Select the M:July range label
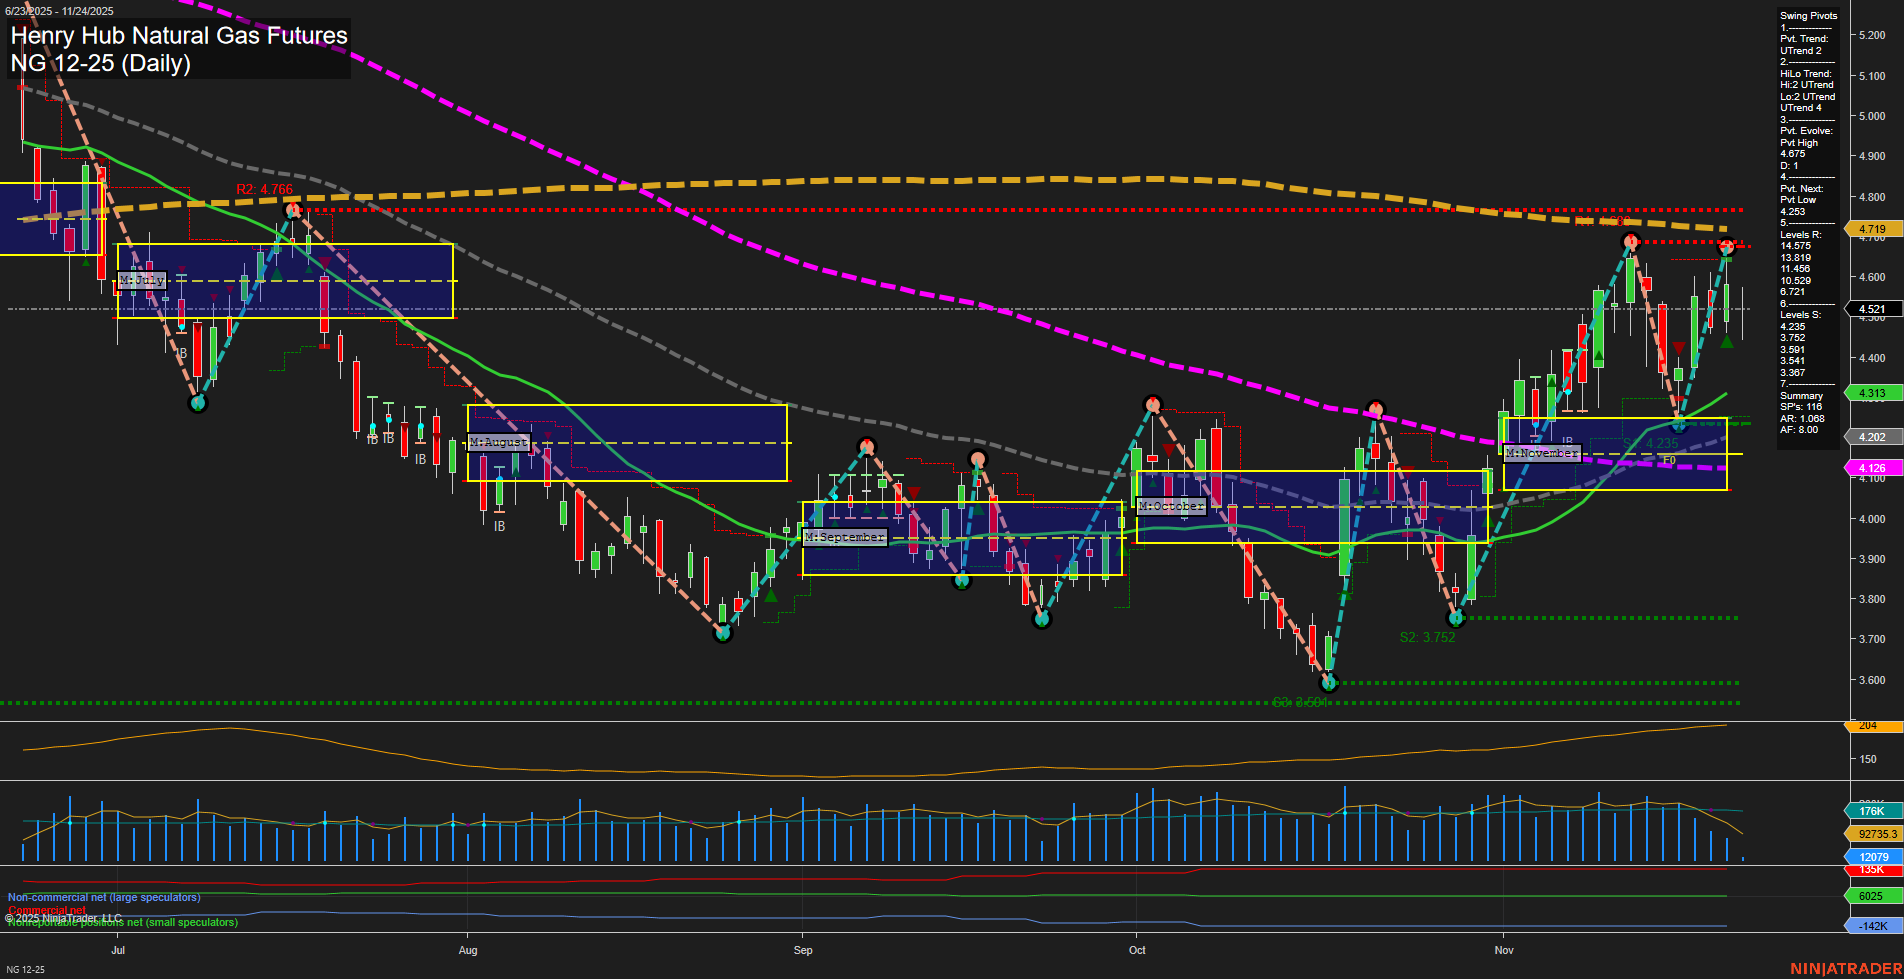Screen dimensions: 1904x979 141,280
